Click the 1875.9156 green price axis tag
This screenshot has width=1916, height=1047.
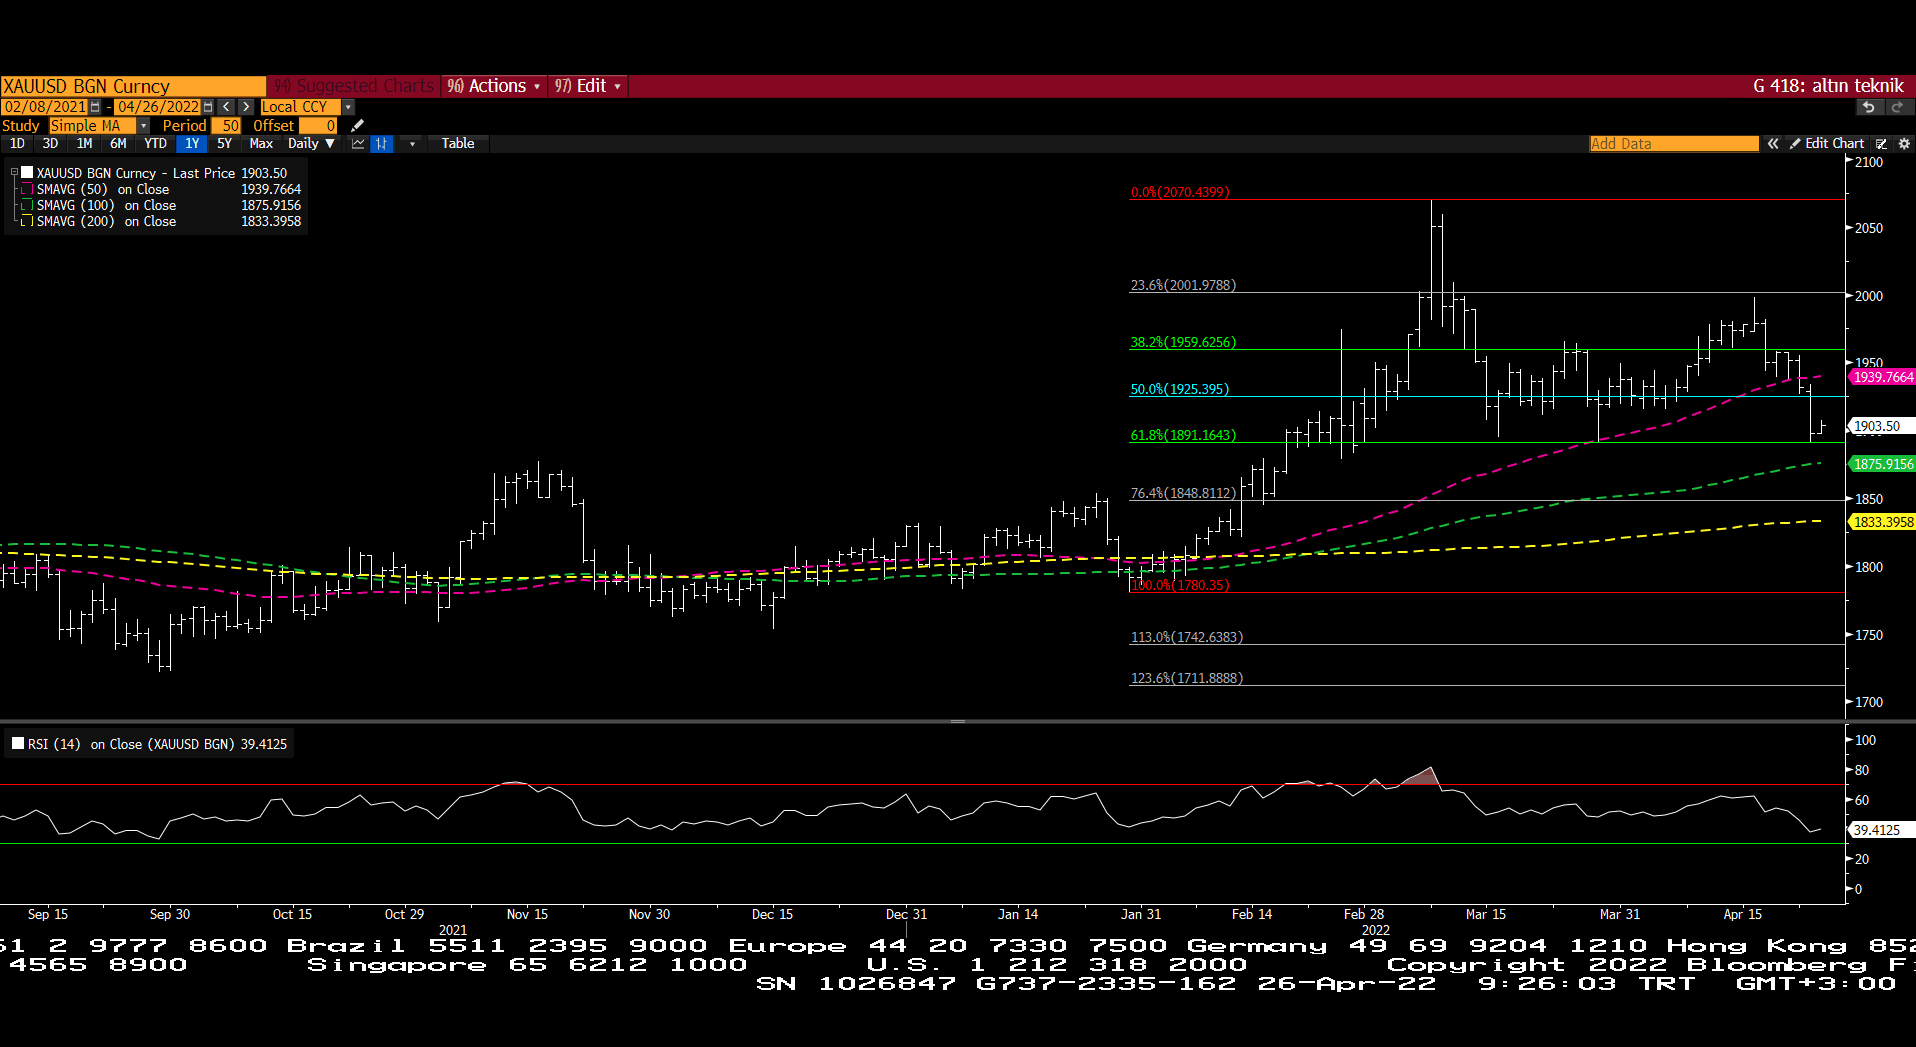pos(1882,464)
